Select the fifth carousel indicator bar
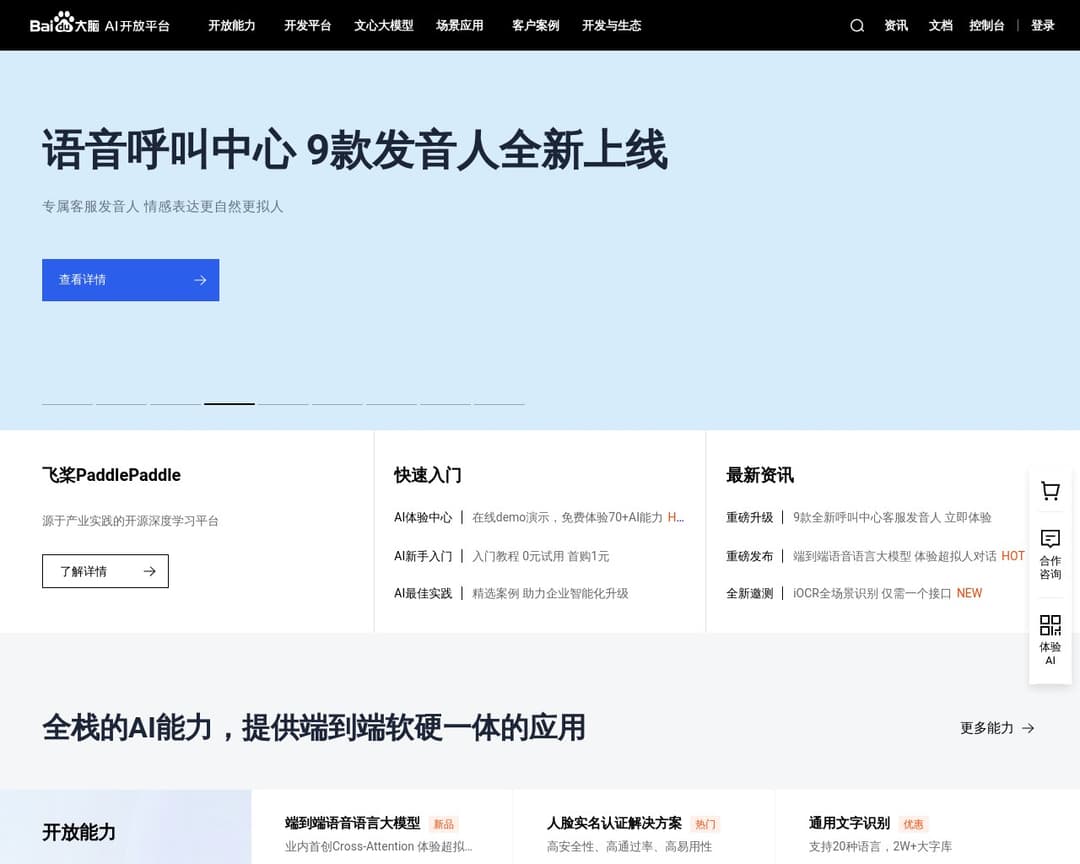1080x864 pixels. pyautogui.click(x=283, y=404)
